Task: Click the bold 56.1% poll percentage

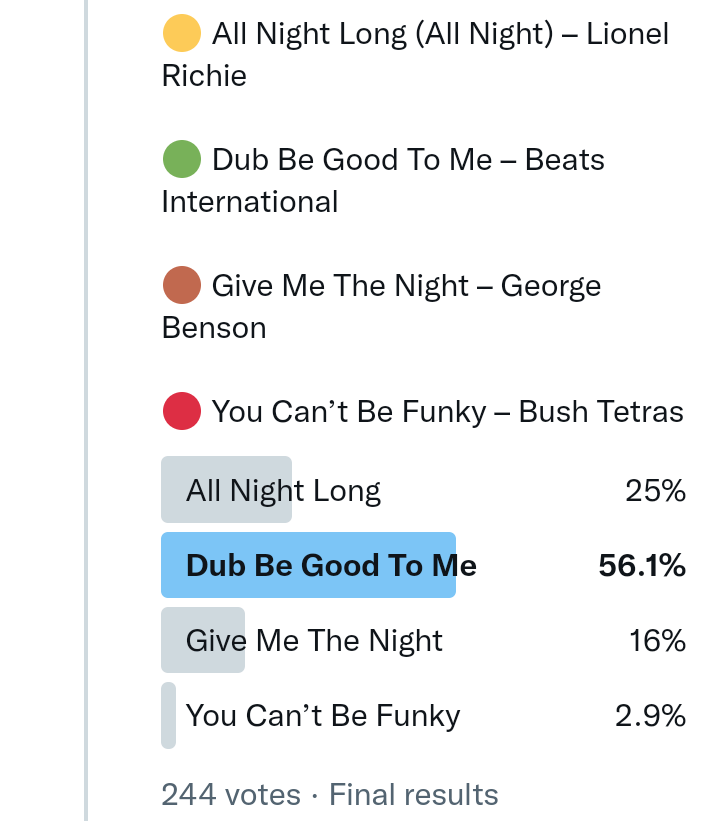Action: (x=642, y=566)
